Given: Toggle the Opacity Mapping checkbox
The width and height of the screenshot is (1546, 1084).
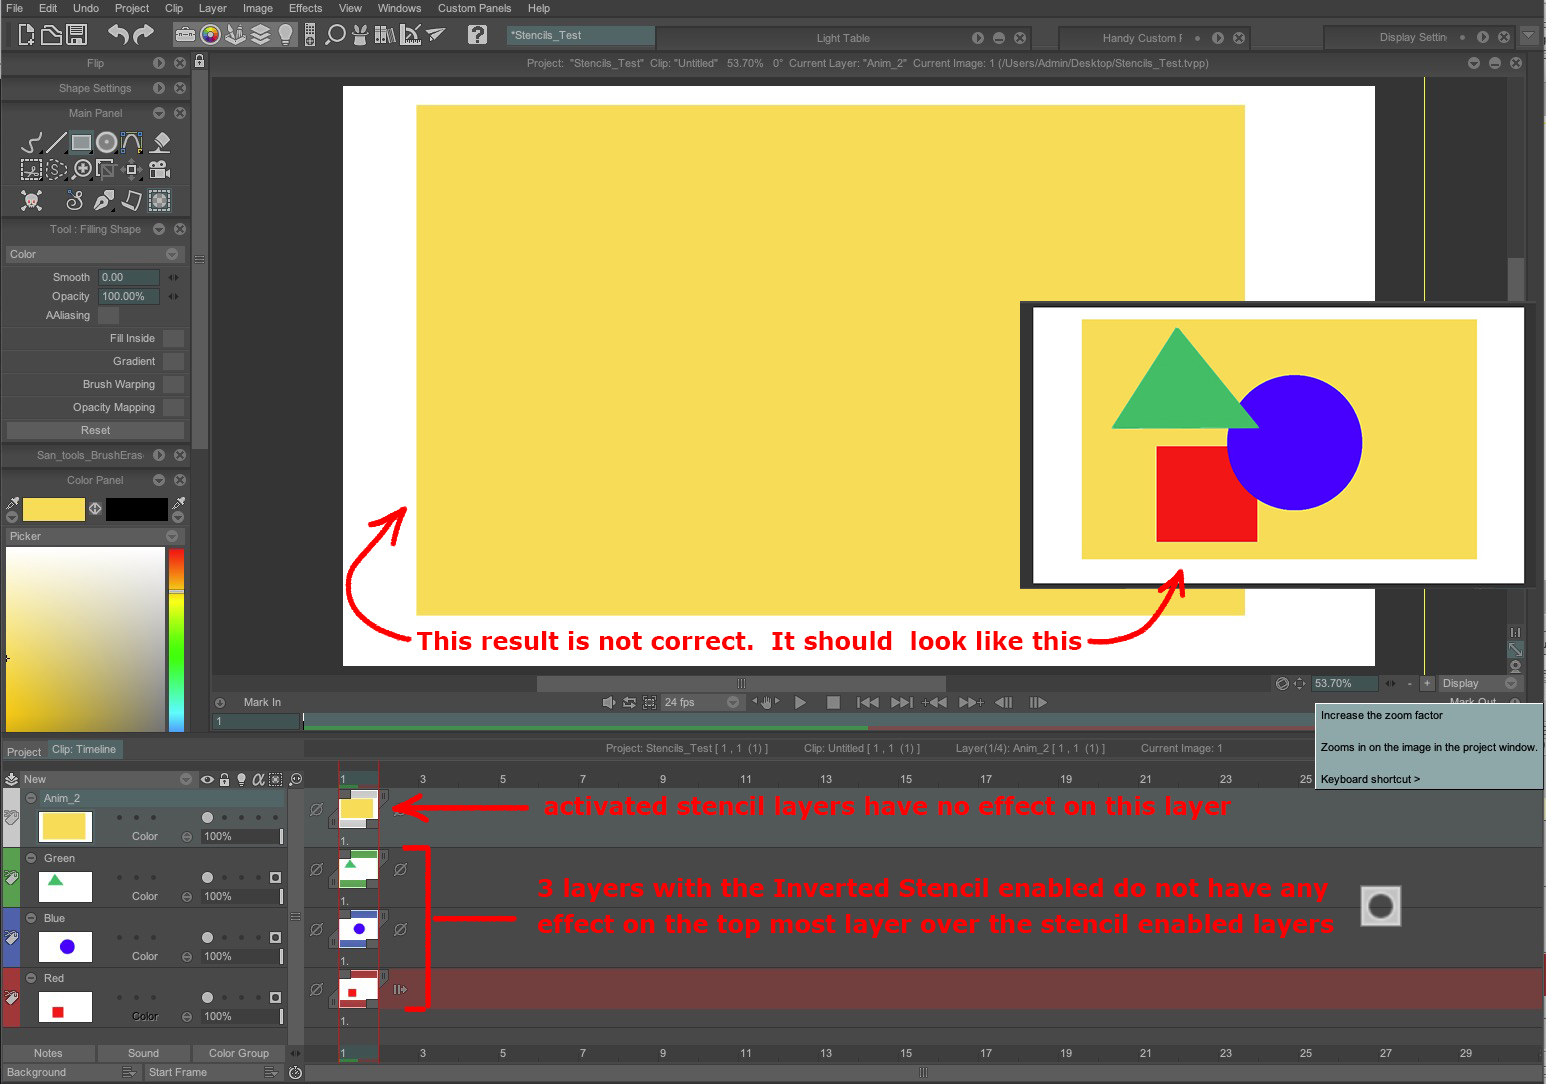Looking at the screenshot, I should pos(174,408).
